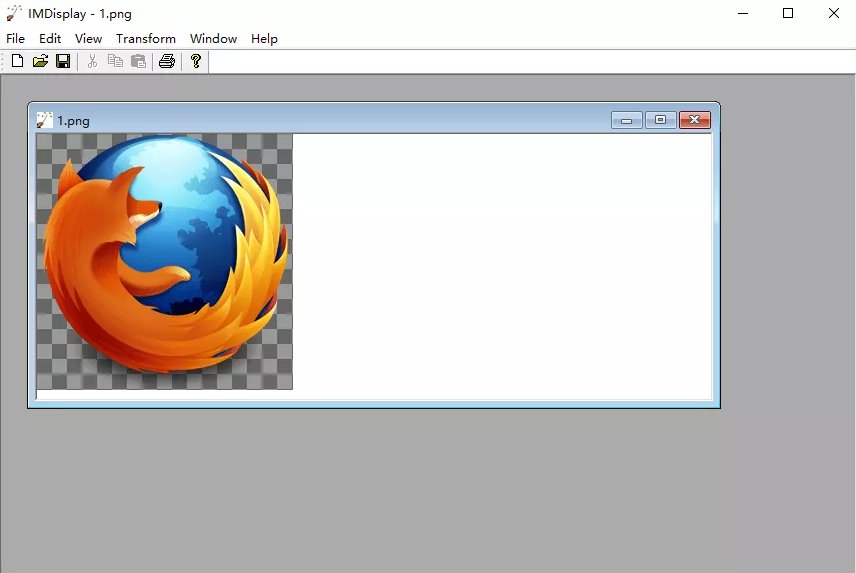Print the image using the printer icon
856x573 pixels.
167,61
